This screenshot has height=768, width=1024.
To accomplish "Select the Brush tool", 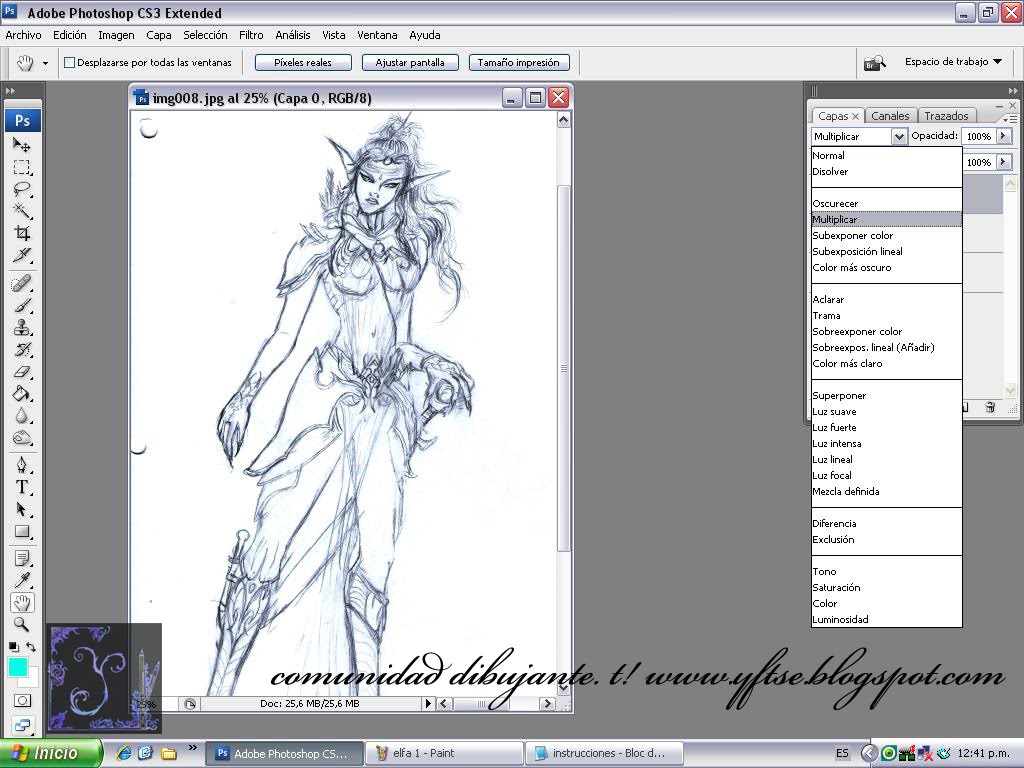I will pyautogui.click(x=22, y=306).
